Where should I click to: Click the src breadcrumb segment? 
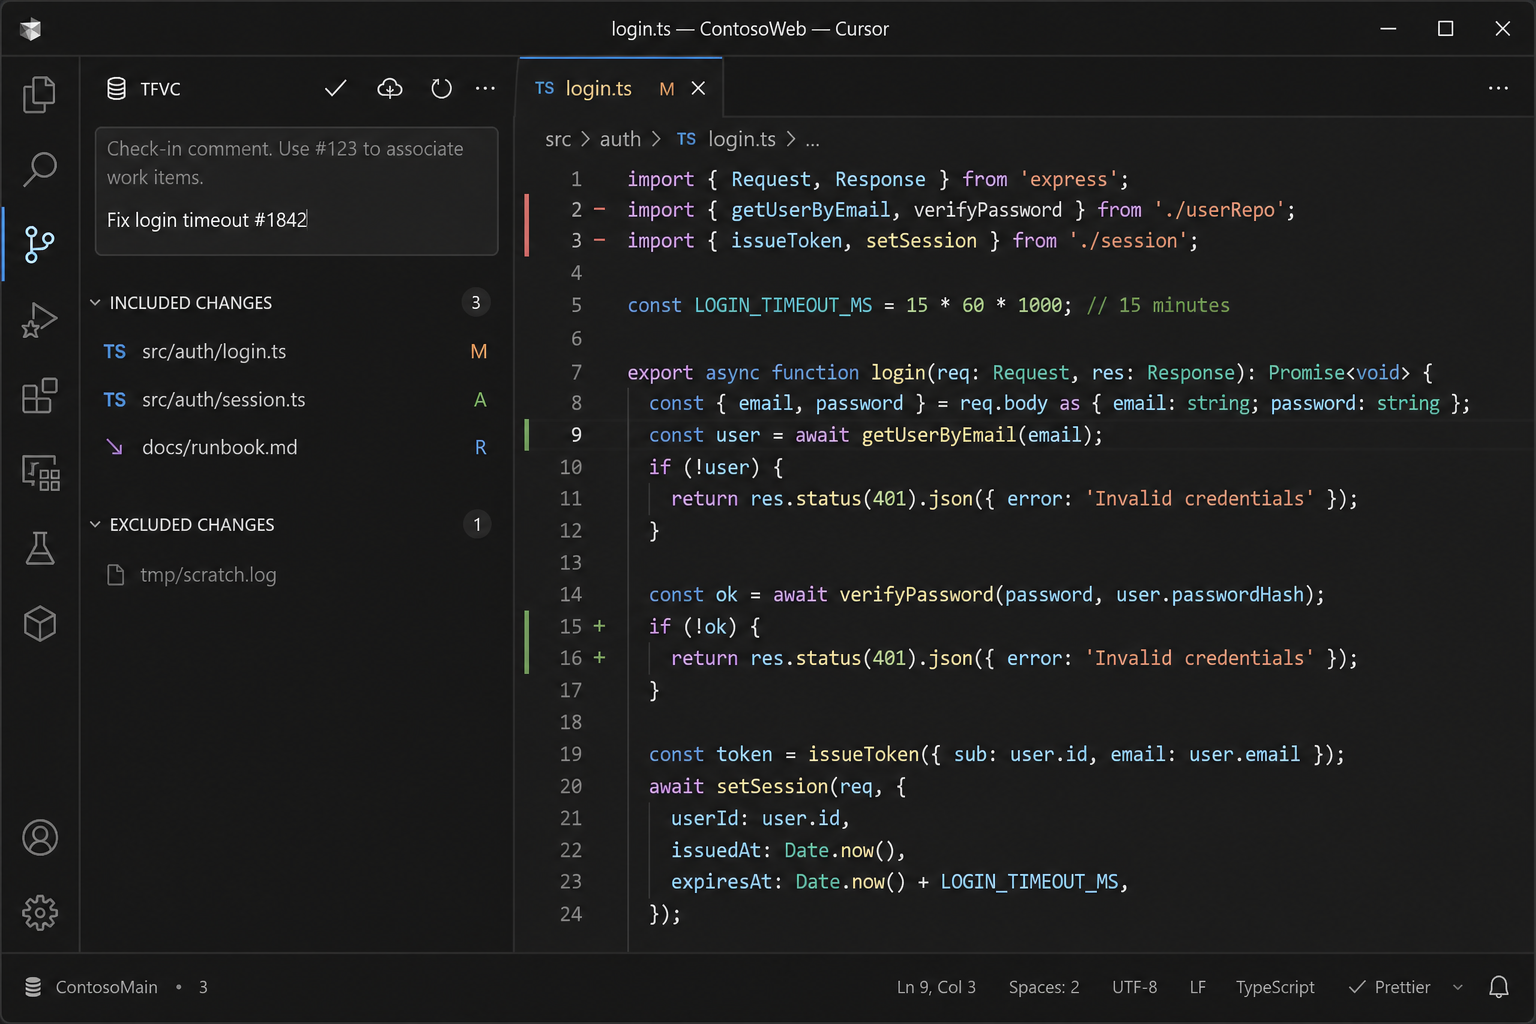pos(558,139)
